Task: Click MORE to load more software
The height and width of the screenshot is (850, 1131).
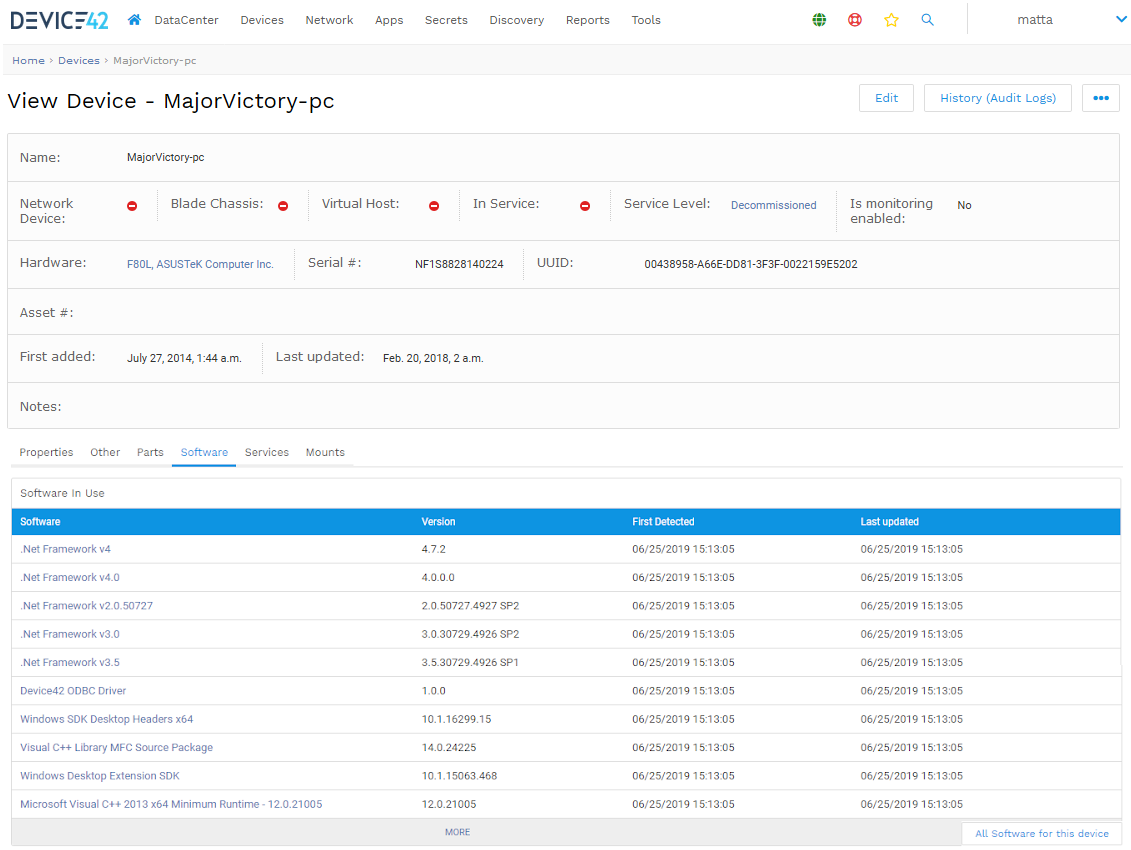Action: tap(457, 833)
